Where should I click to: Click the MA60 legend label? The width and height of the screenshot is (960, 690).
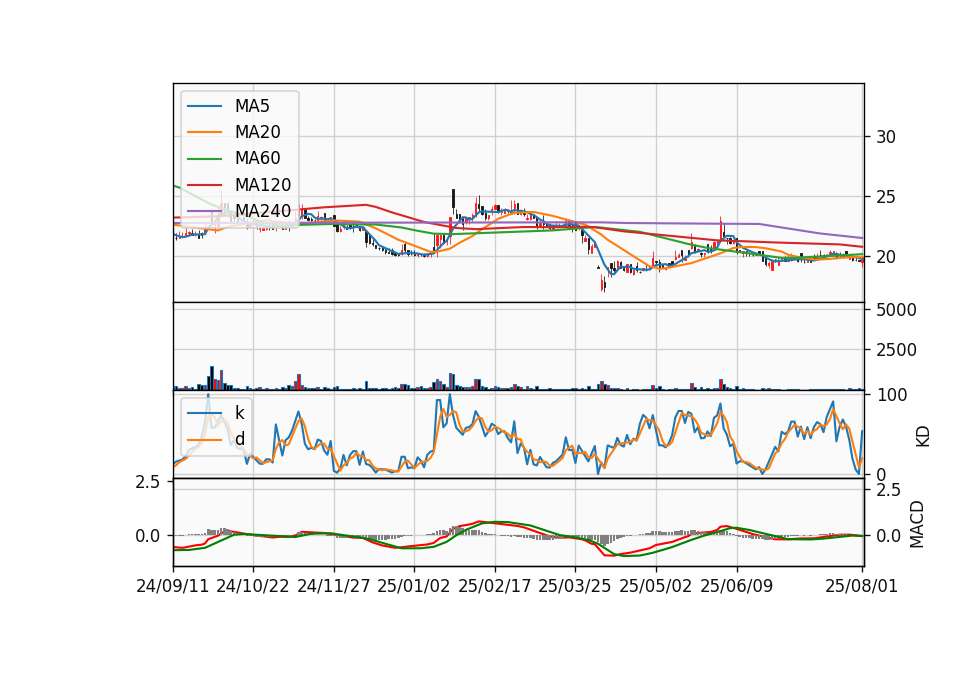[x=257, y=159]
